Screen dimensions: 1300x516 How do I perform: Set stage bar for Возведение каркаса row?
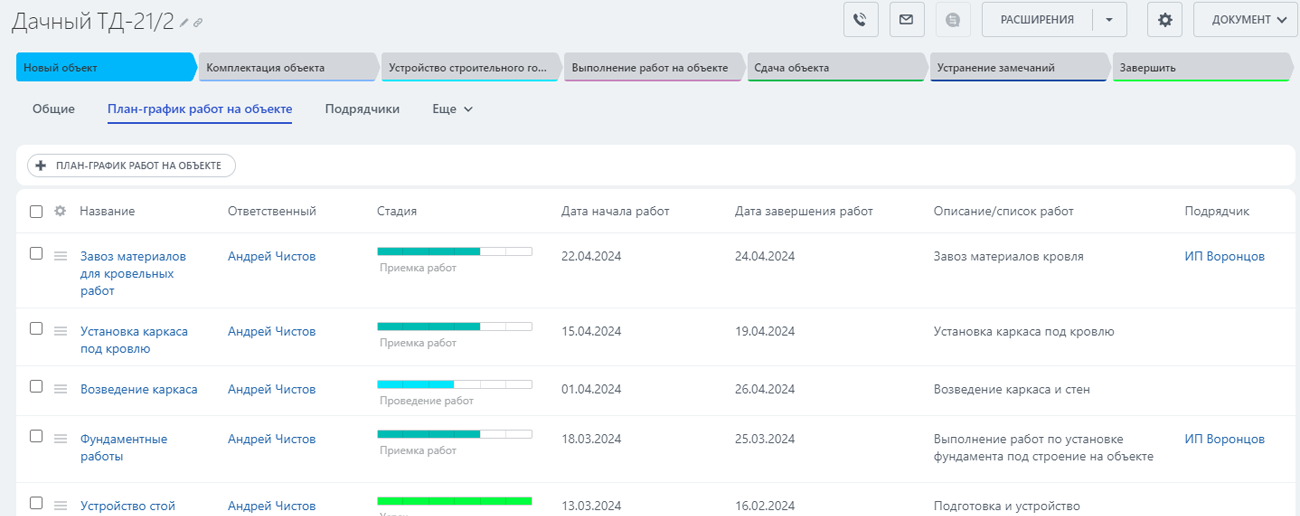pyautogui.click(x=454, y=384)
